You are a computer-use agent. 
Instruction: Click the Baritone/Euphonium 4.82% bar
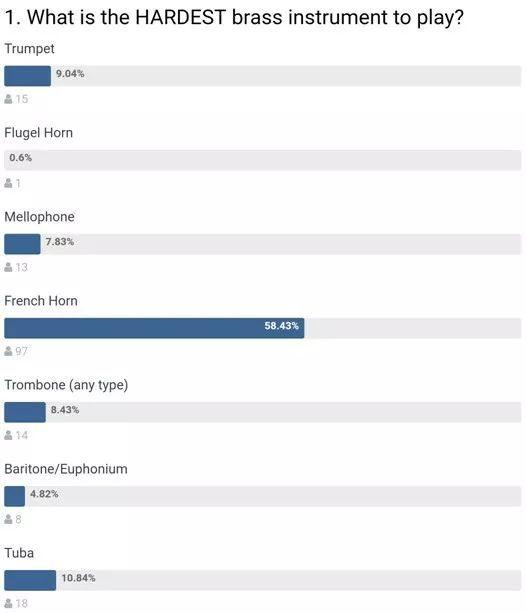263,496
